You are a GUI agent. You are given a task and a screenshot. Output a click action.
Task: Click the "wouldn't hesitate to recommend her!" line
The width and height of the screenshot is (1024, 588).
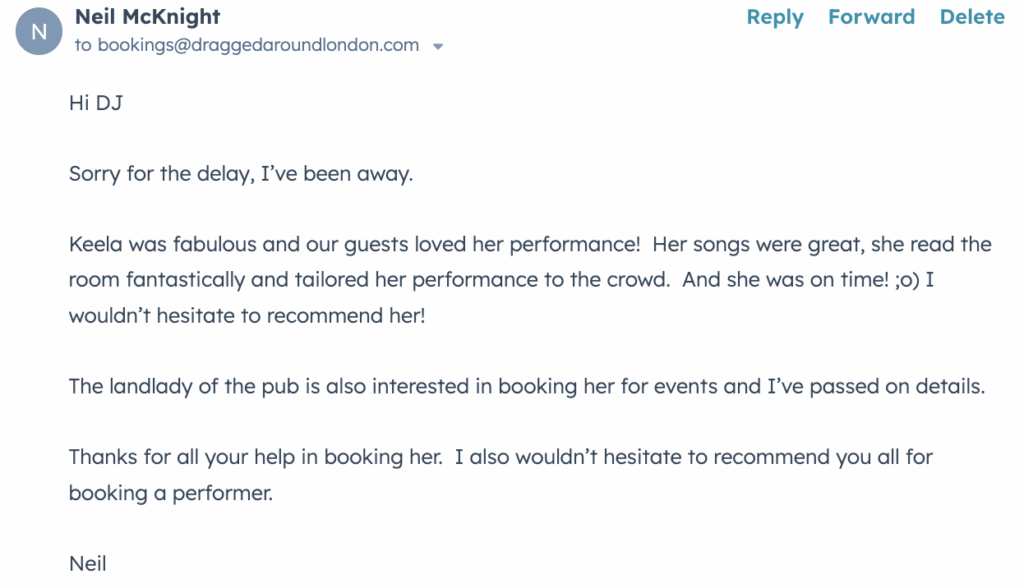[247, 315]
